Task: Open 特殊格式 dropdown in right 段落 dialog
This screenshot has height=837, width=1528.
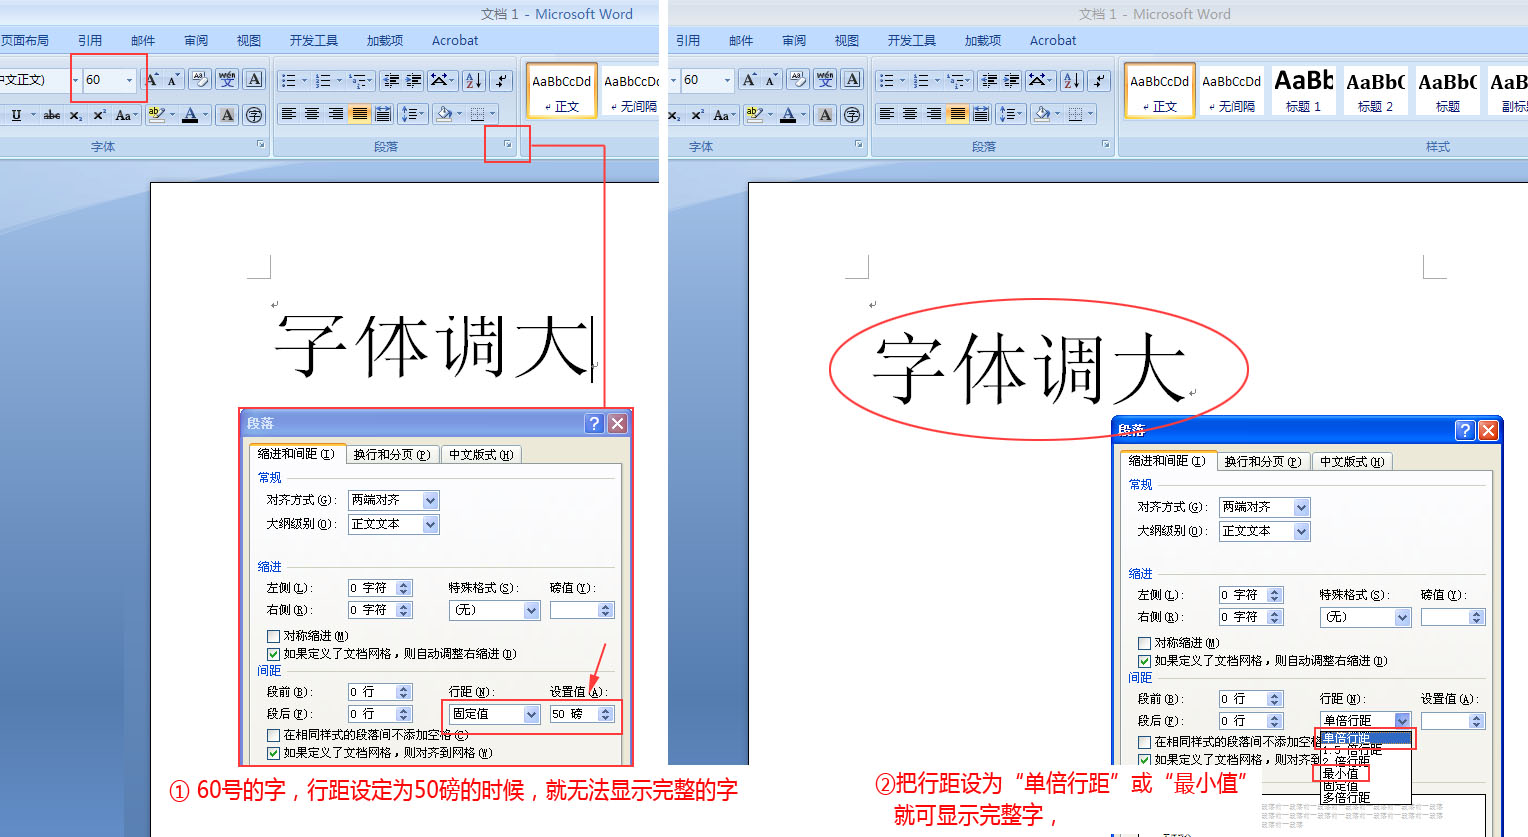Action: pyautogui.click(x=1402, y=617)
